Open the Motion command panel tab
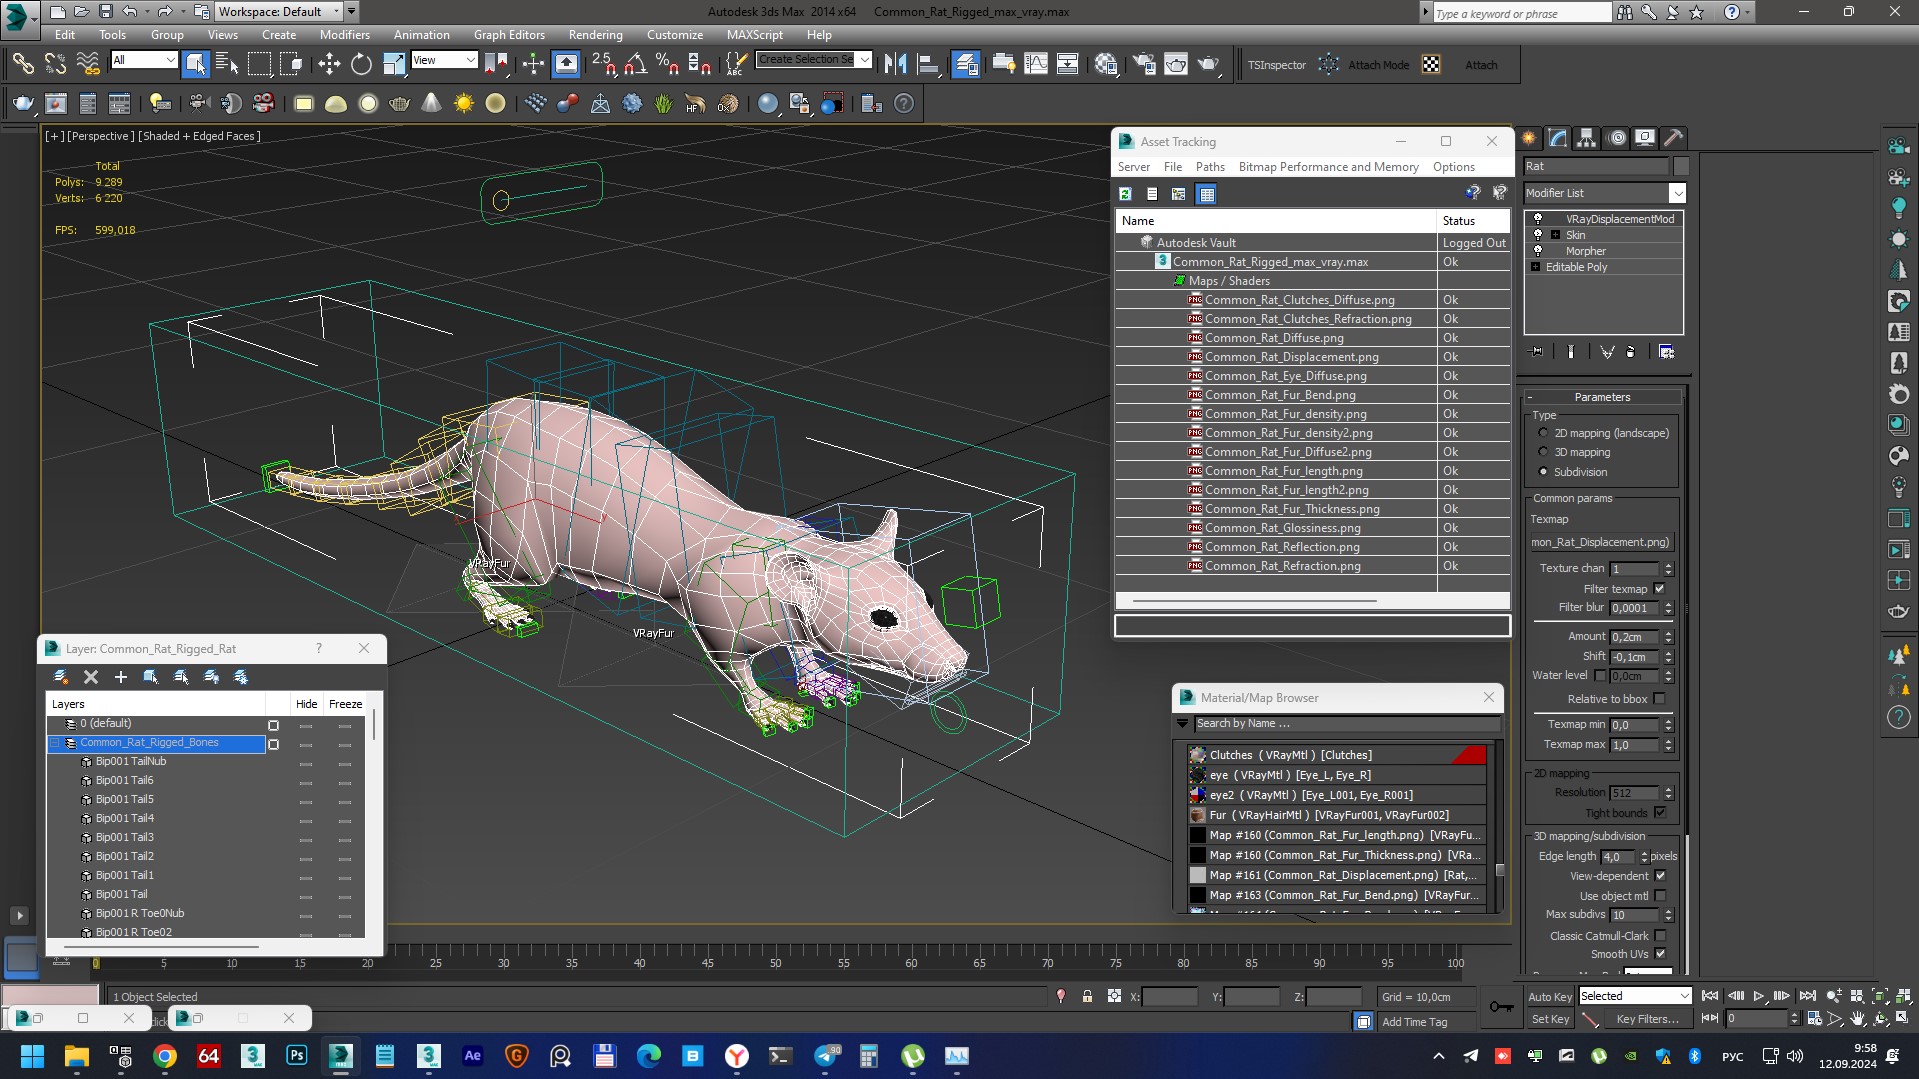The image size is (1919, 1079). (1616, 139)
